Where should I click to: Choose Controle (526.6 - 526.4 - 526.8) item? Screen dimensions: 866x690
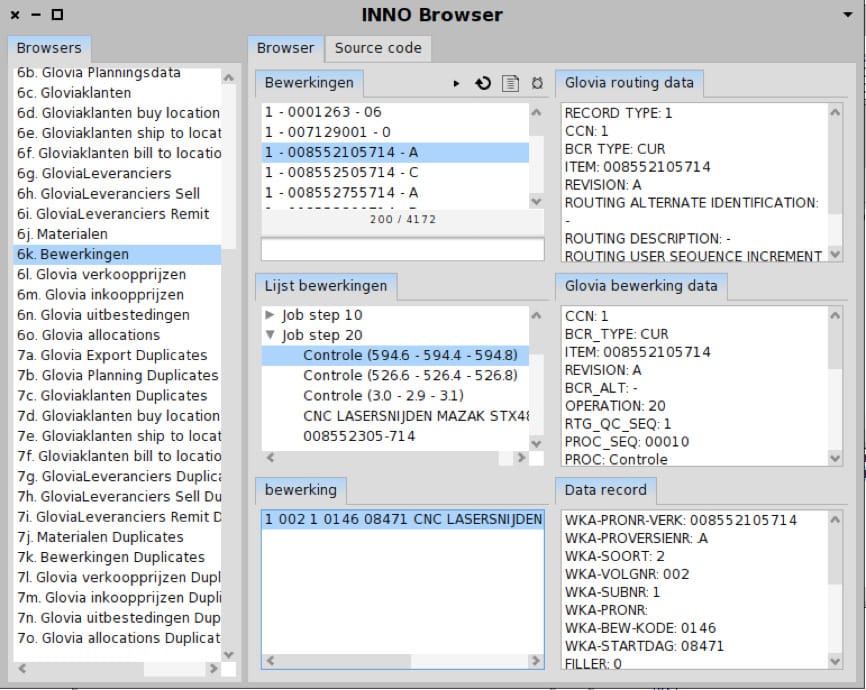pyautogui.click(x=410, y=376)
